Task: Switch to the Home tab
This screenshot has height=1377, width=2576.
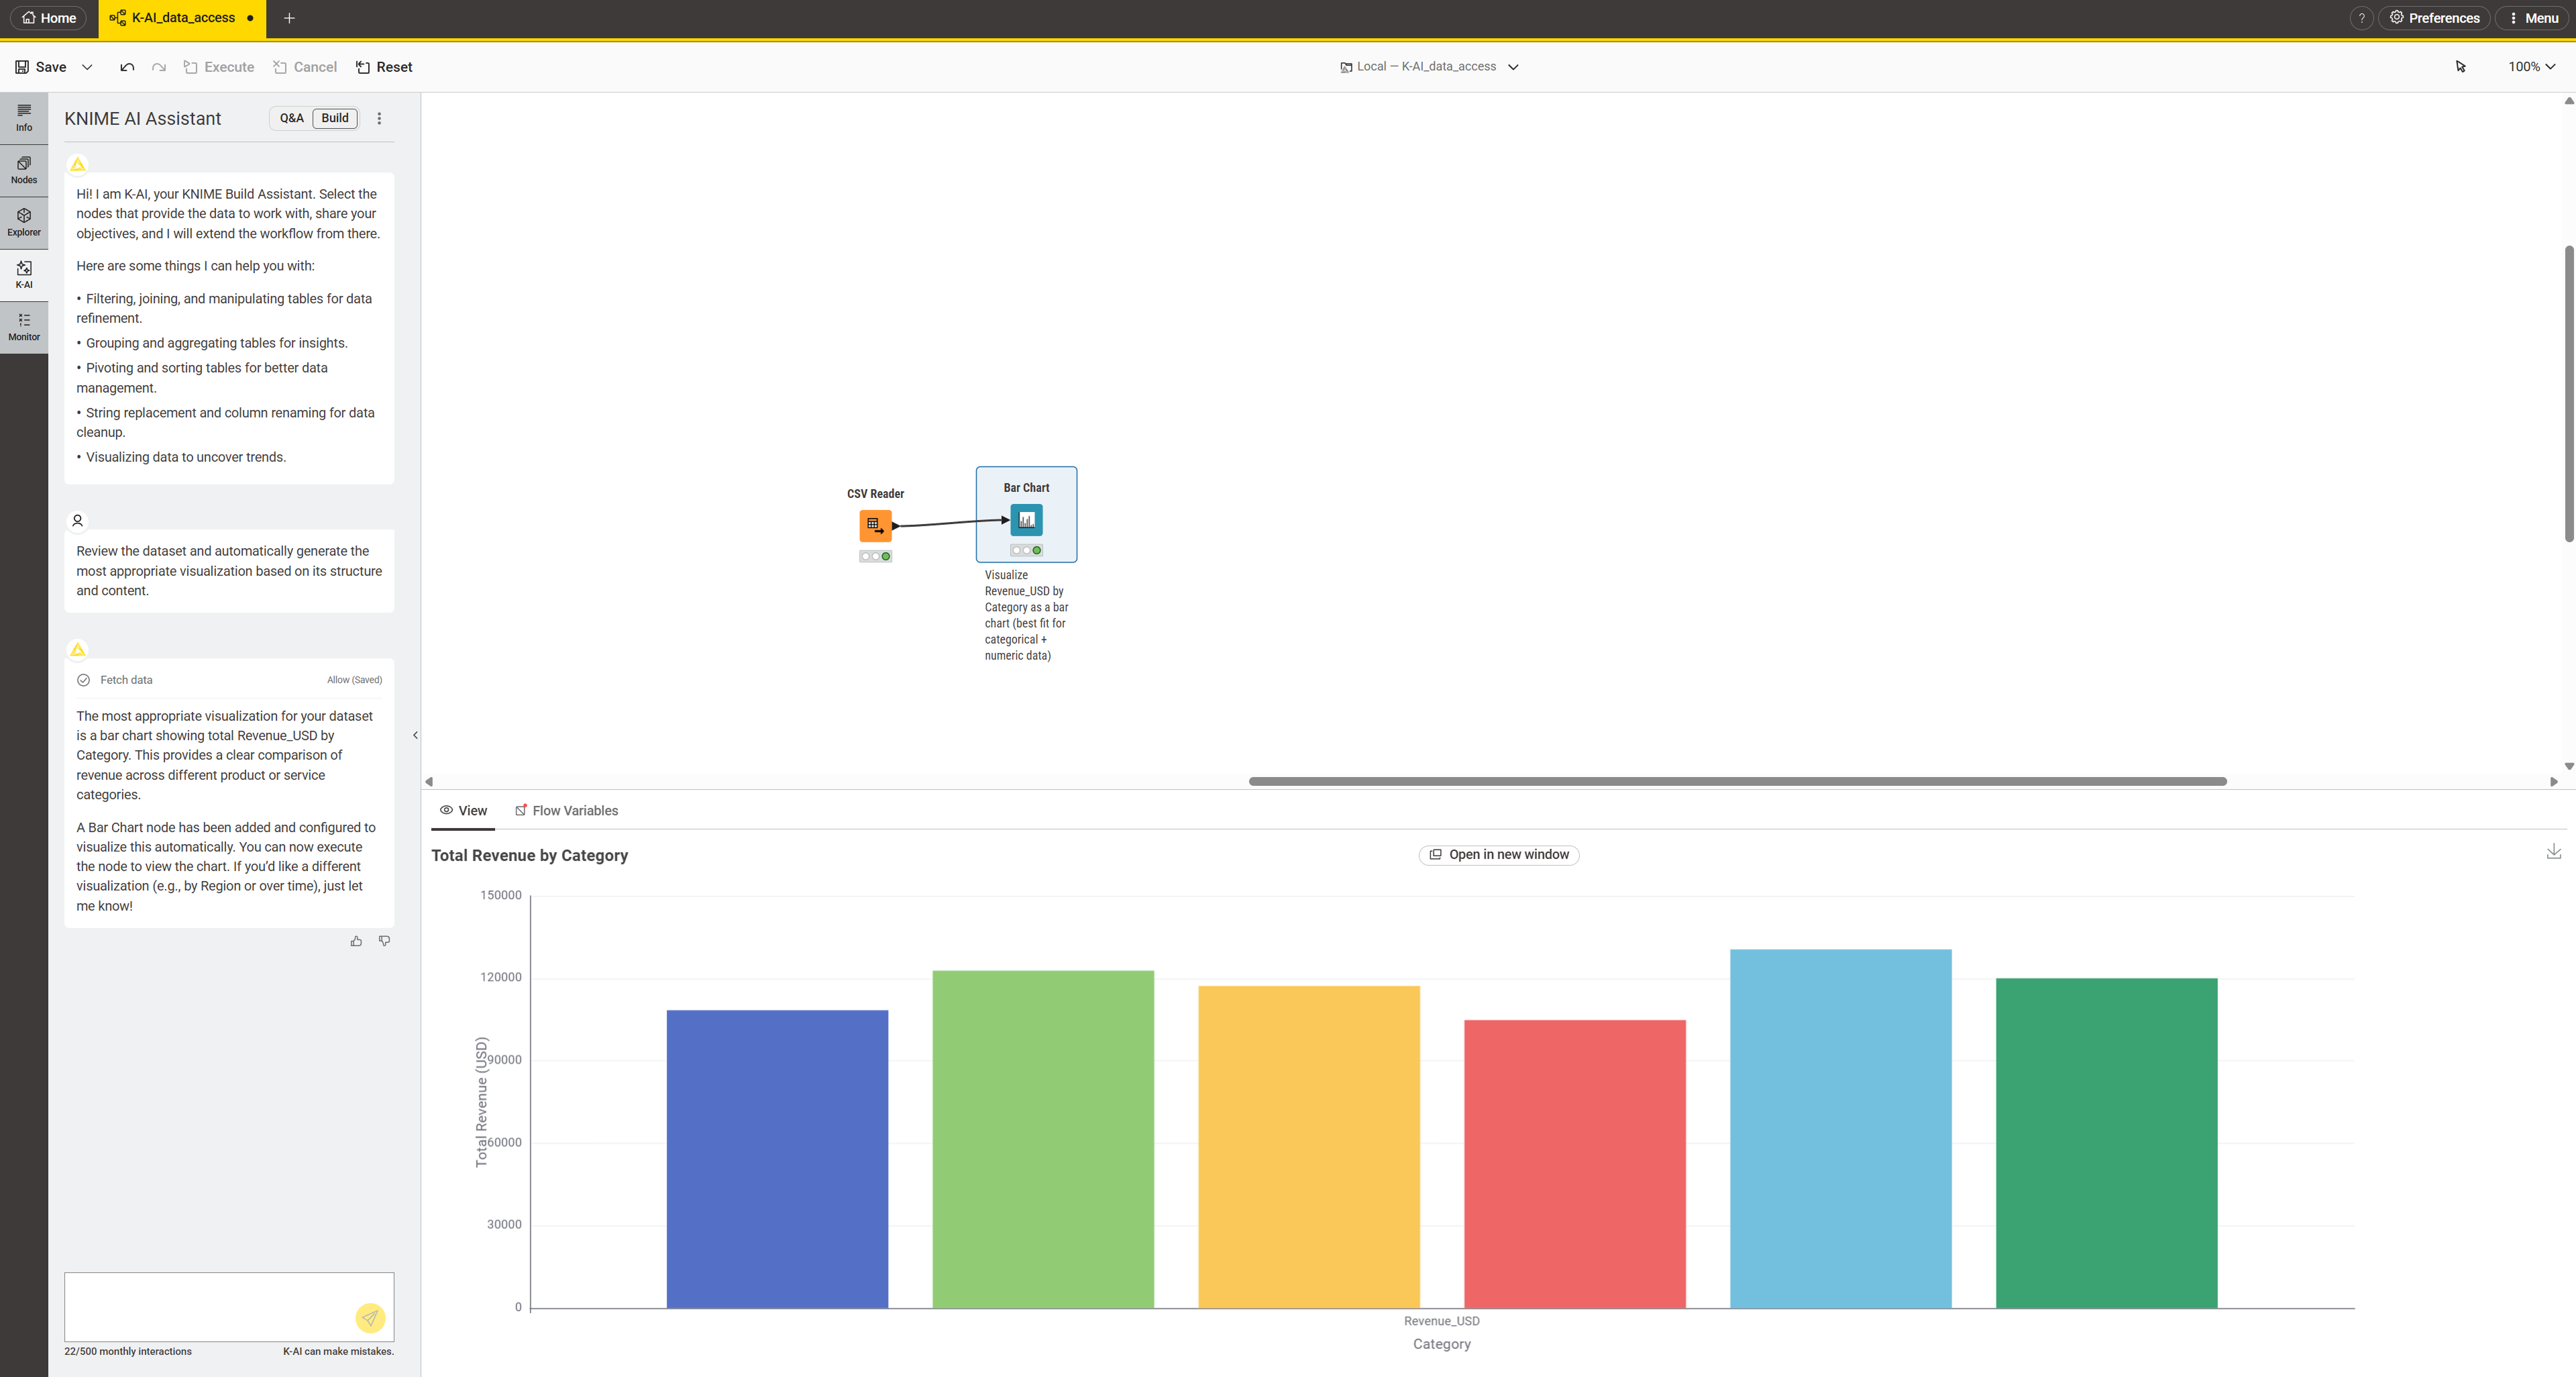Action: tap(49, 18)
